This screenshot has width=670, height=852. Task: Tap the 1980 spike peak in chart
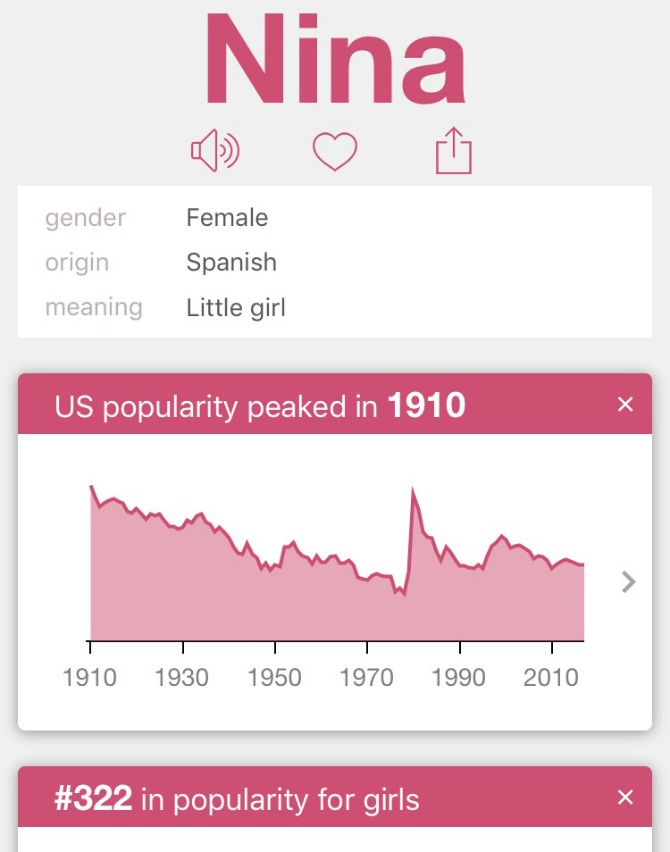coord(412,490)
